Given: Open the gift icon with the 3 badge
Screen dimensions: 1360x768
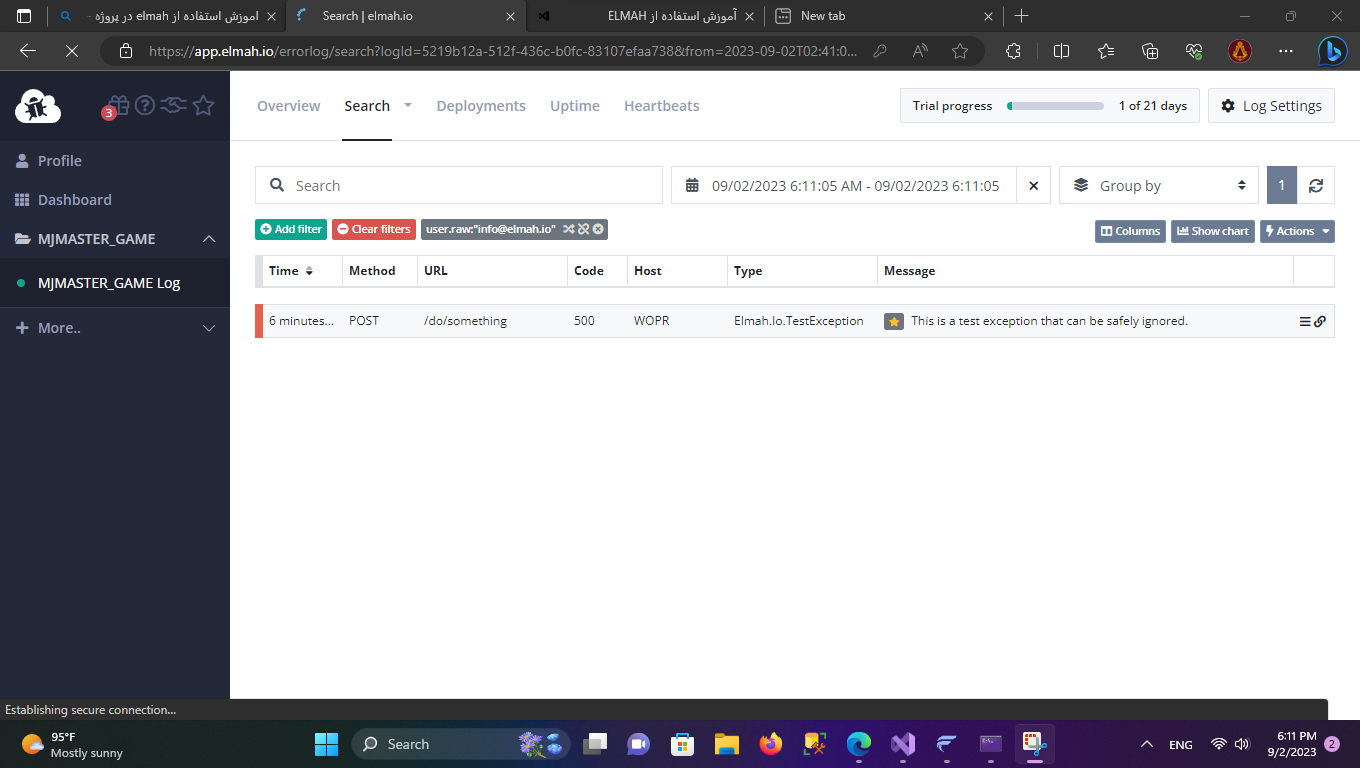Looking at the screenshot, I should tap(118, 105).
